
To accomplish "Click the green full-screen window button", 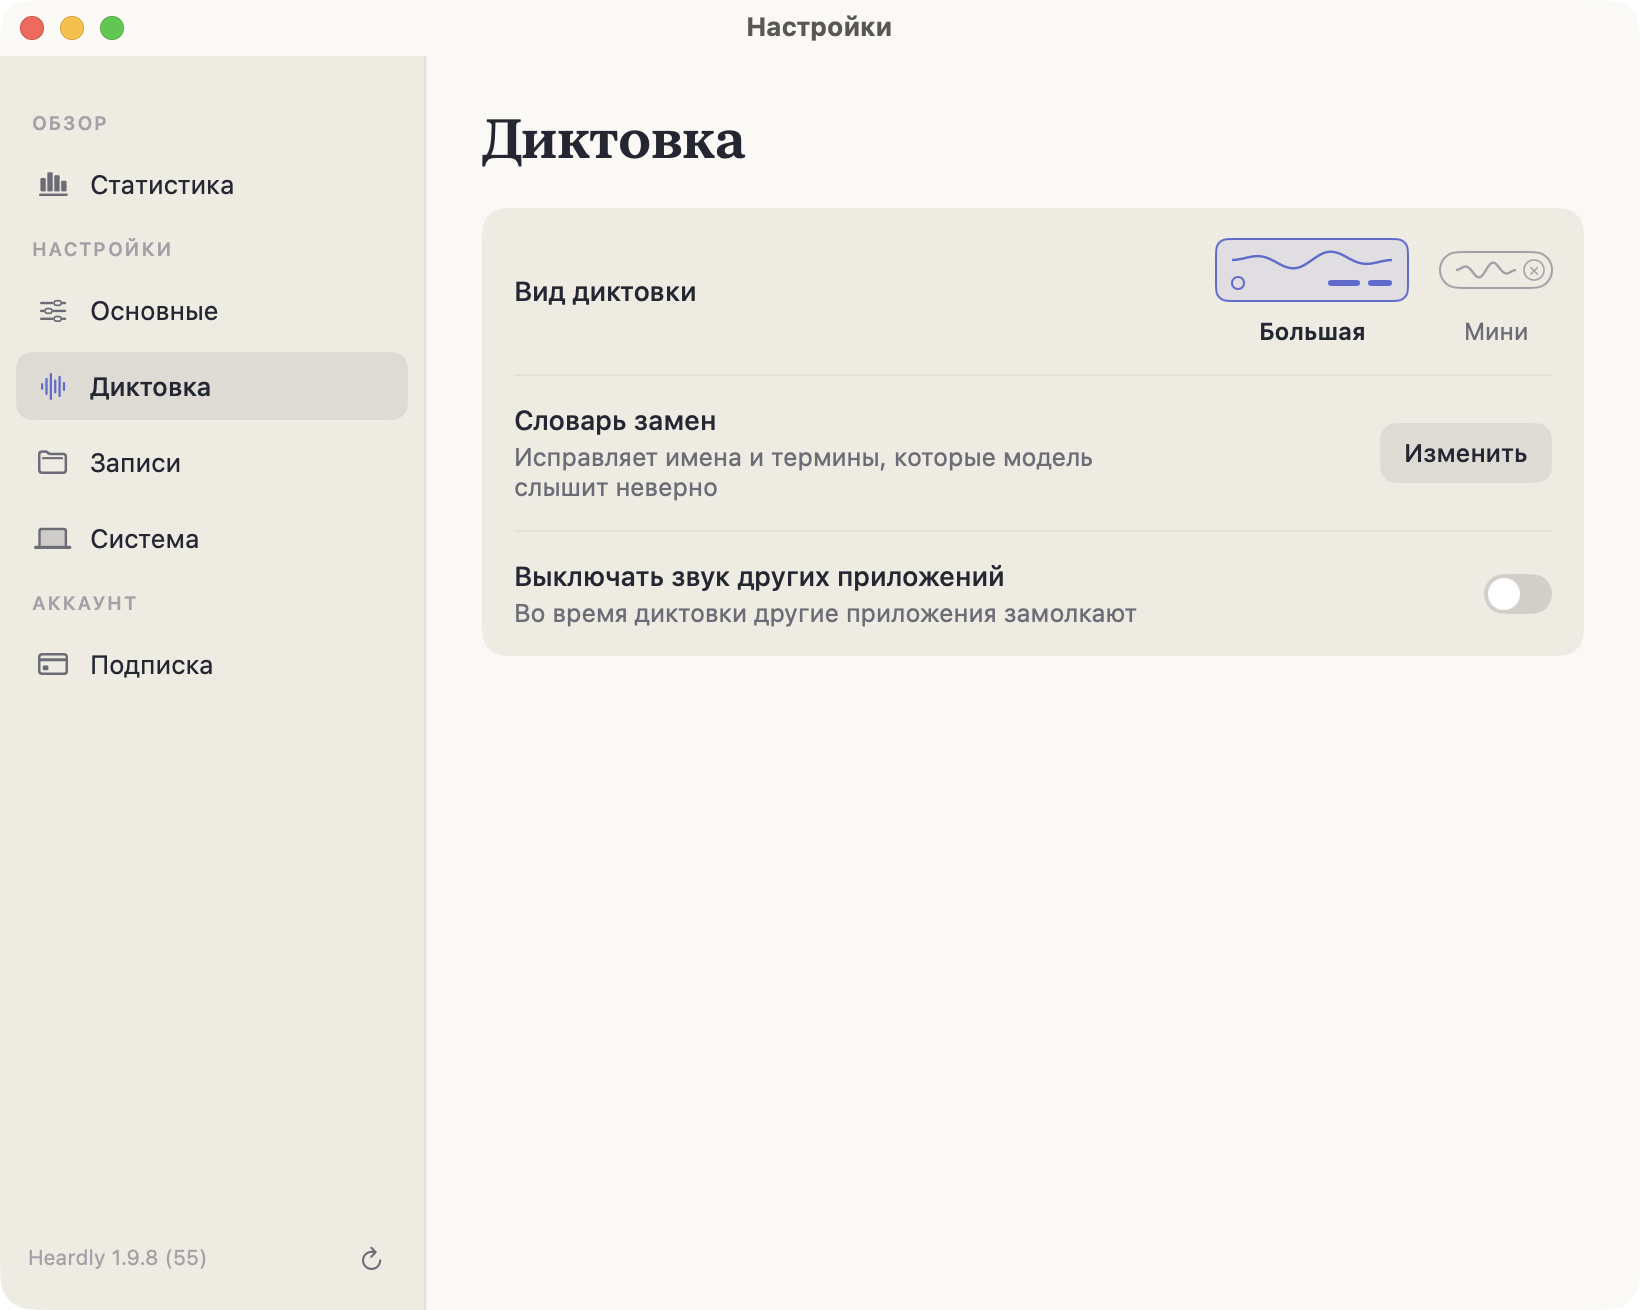I will coord(112,28).
